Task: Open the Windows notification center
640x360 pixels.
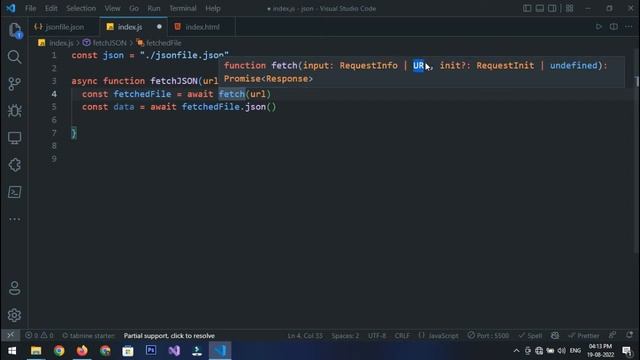Action: click(x=627, y=351)
